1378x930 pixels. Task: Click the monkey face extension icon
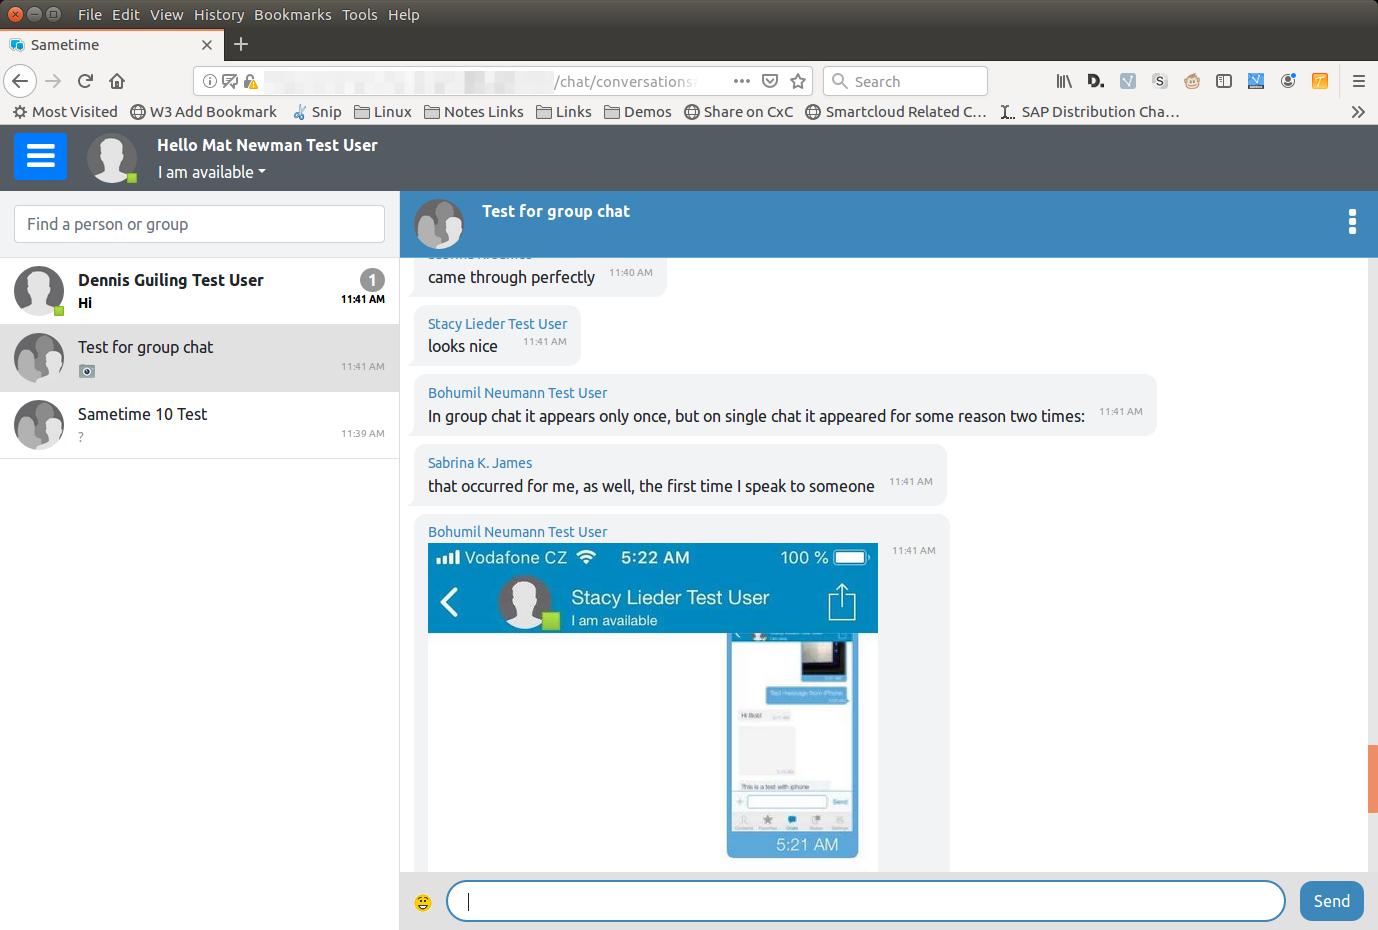tap(1192, 81)
